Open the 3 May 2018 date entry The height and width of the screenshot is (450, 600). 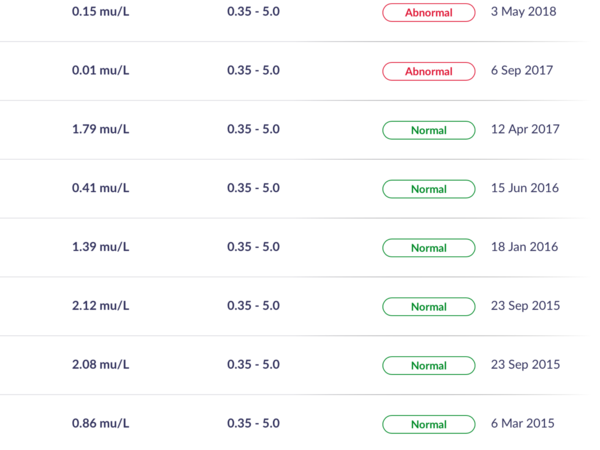523,11
